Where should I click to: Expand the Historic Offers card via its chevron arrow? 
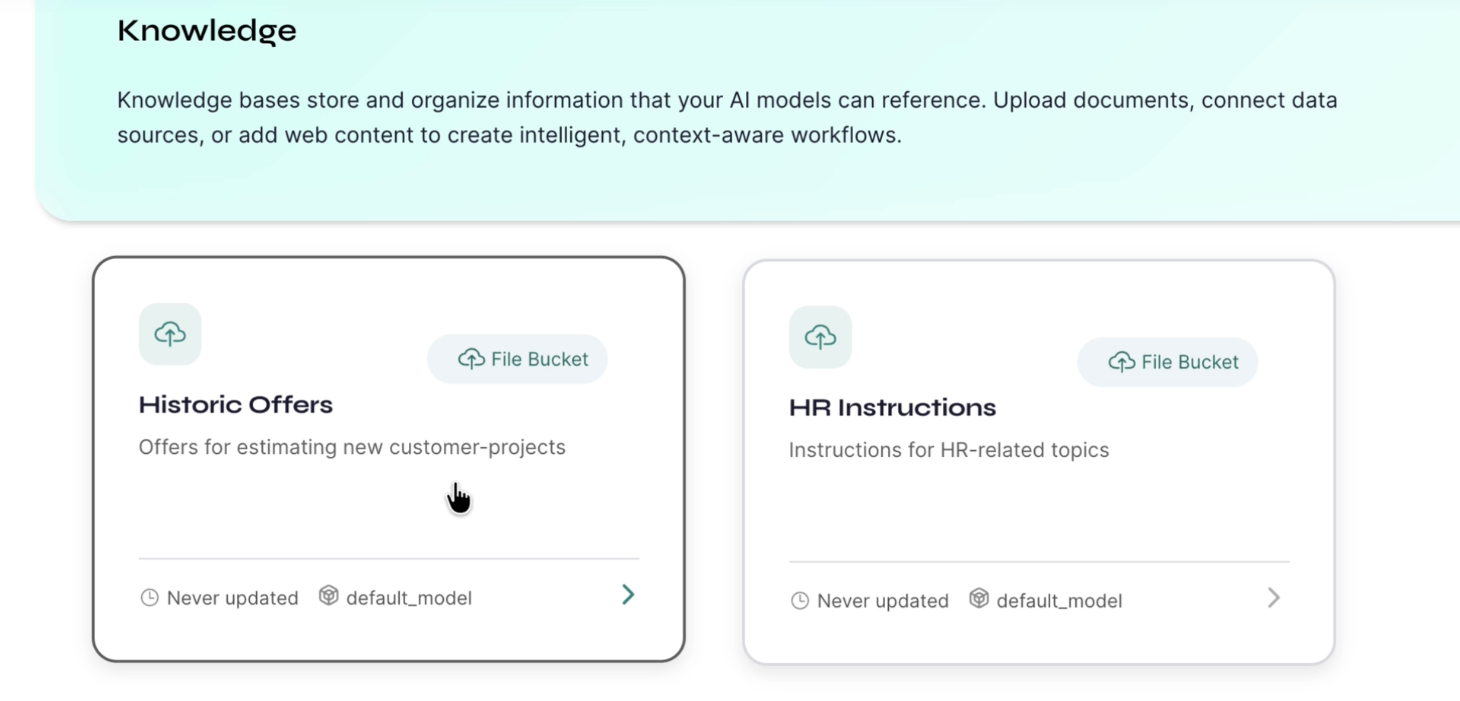click(x=628, y=594)
